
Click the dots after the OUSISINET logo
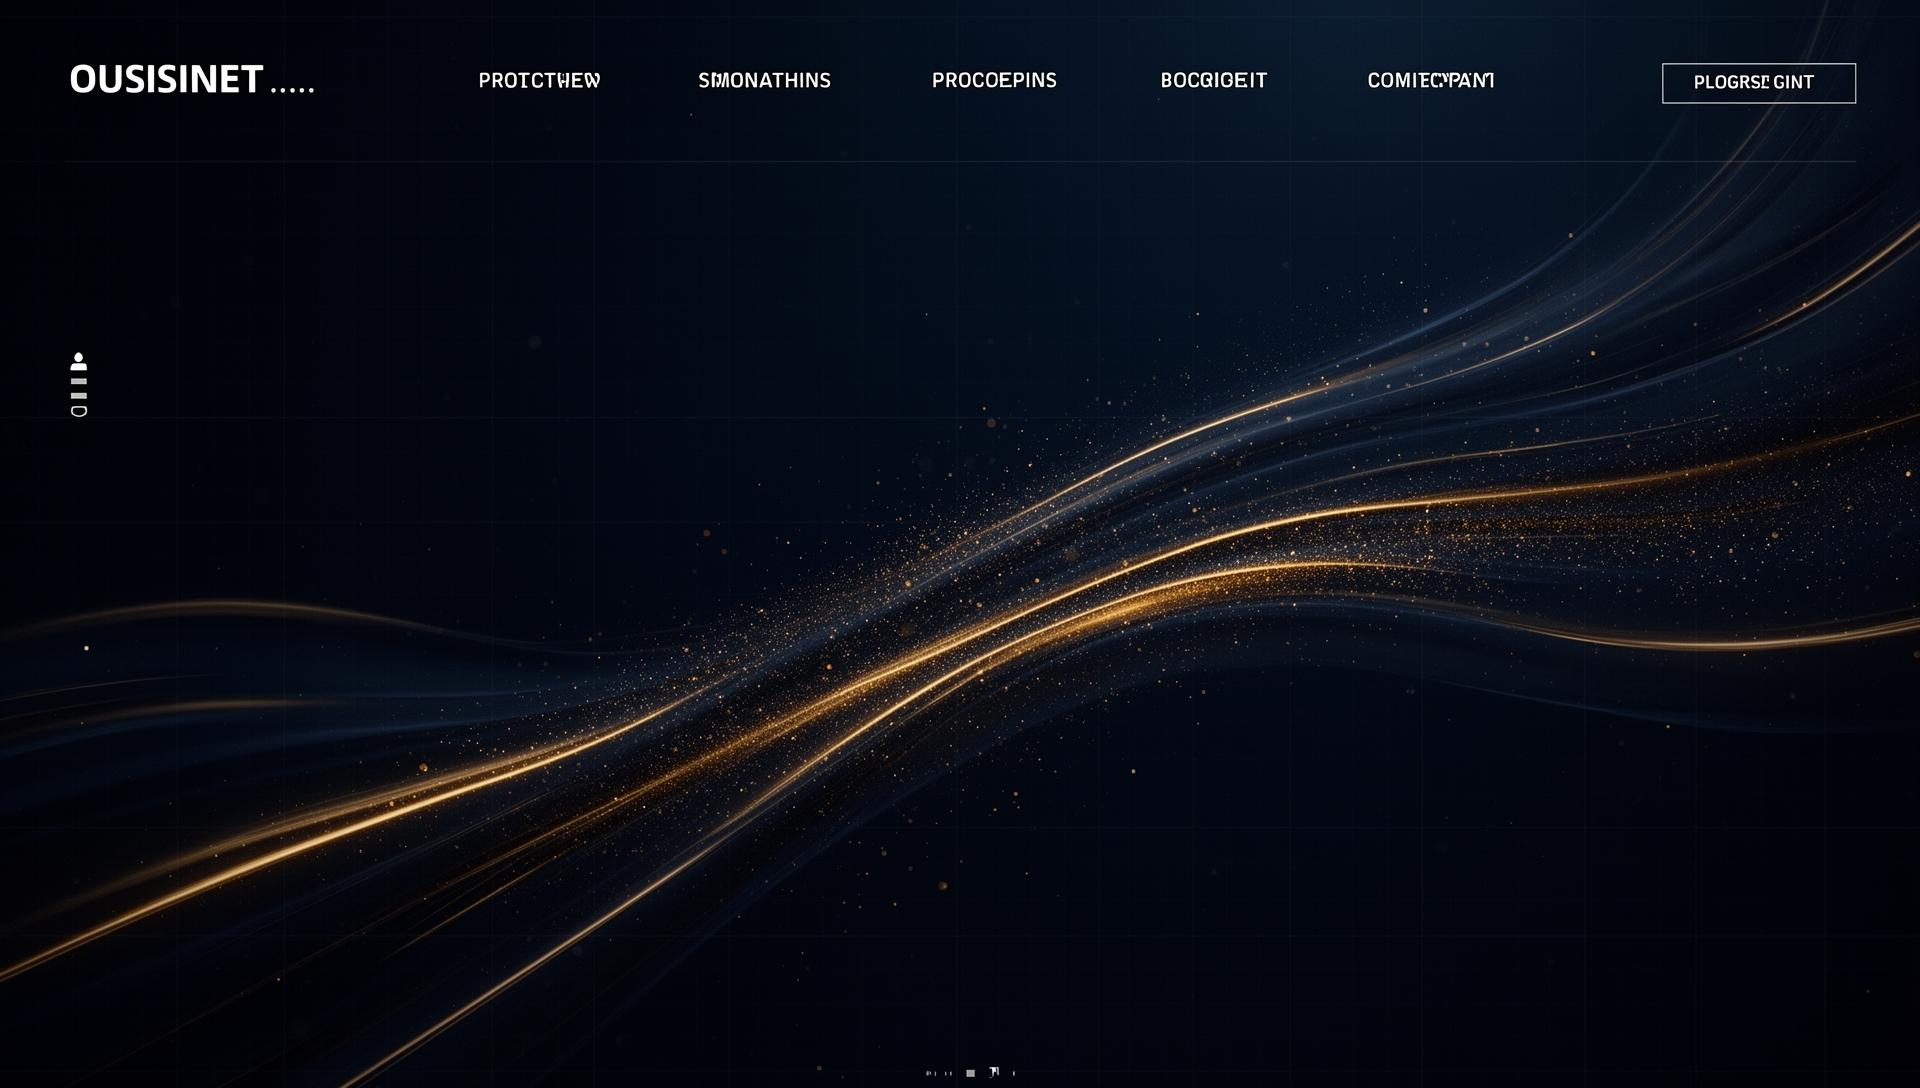pos(293,90)
